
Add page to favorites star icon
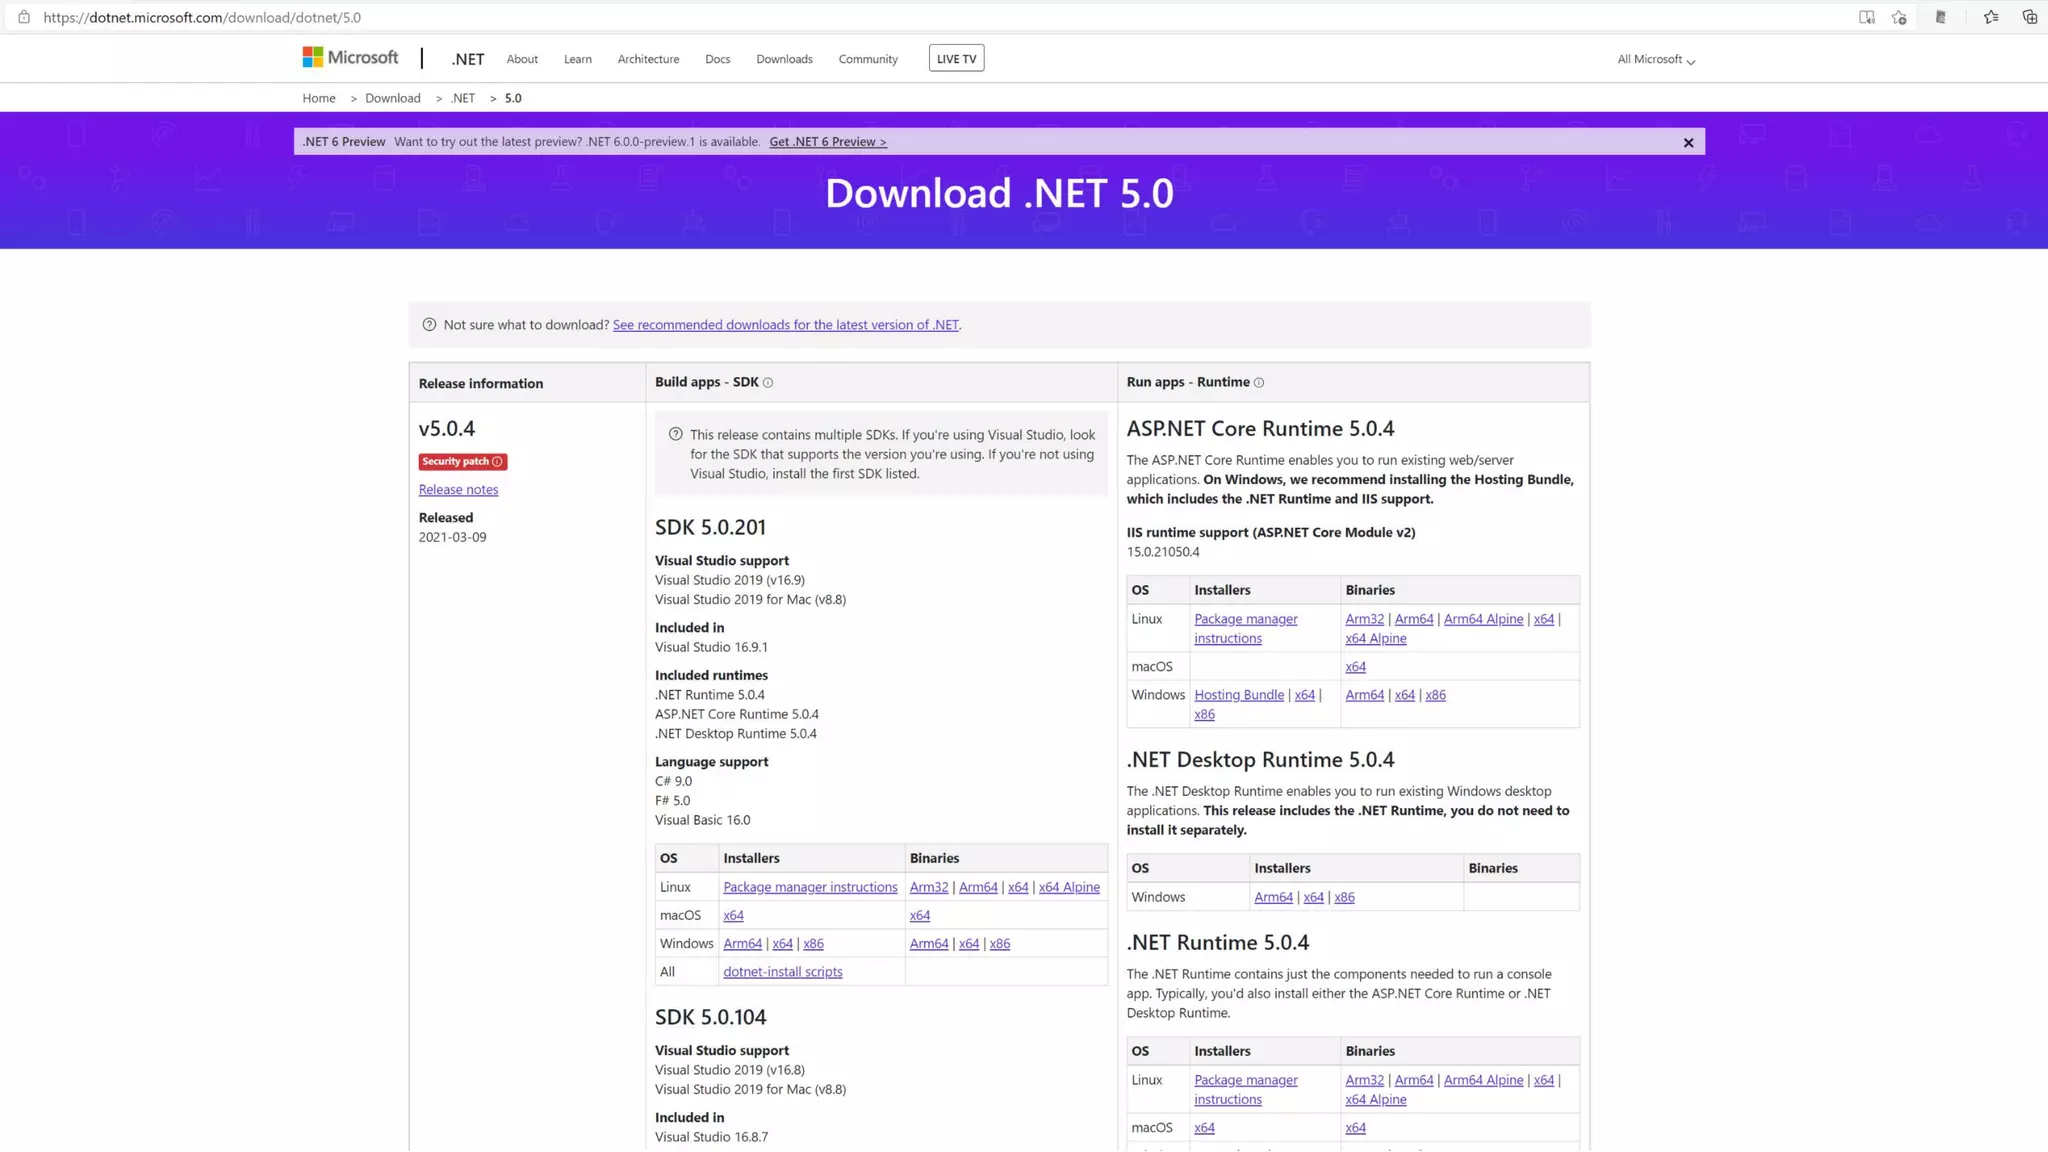[x=1899, y=17]
